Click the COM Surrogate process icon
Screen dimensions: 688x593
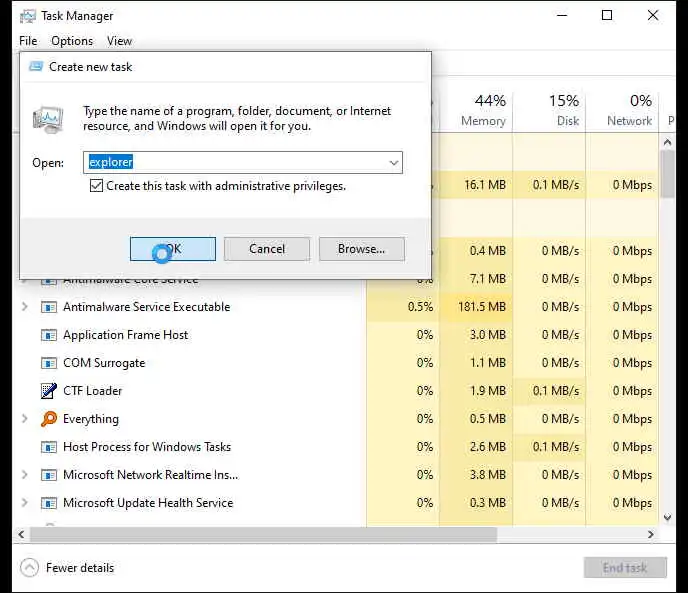[x=49, y=363]
